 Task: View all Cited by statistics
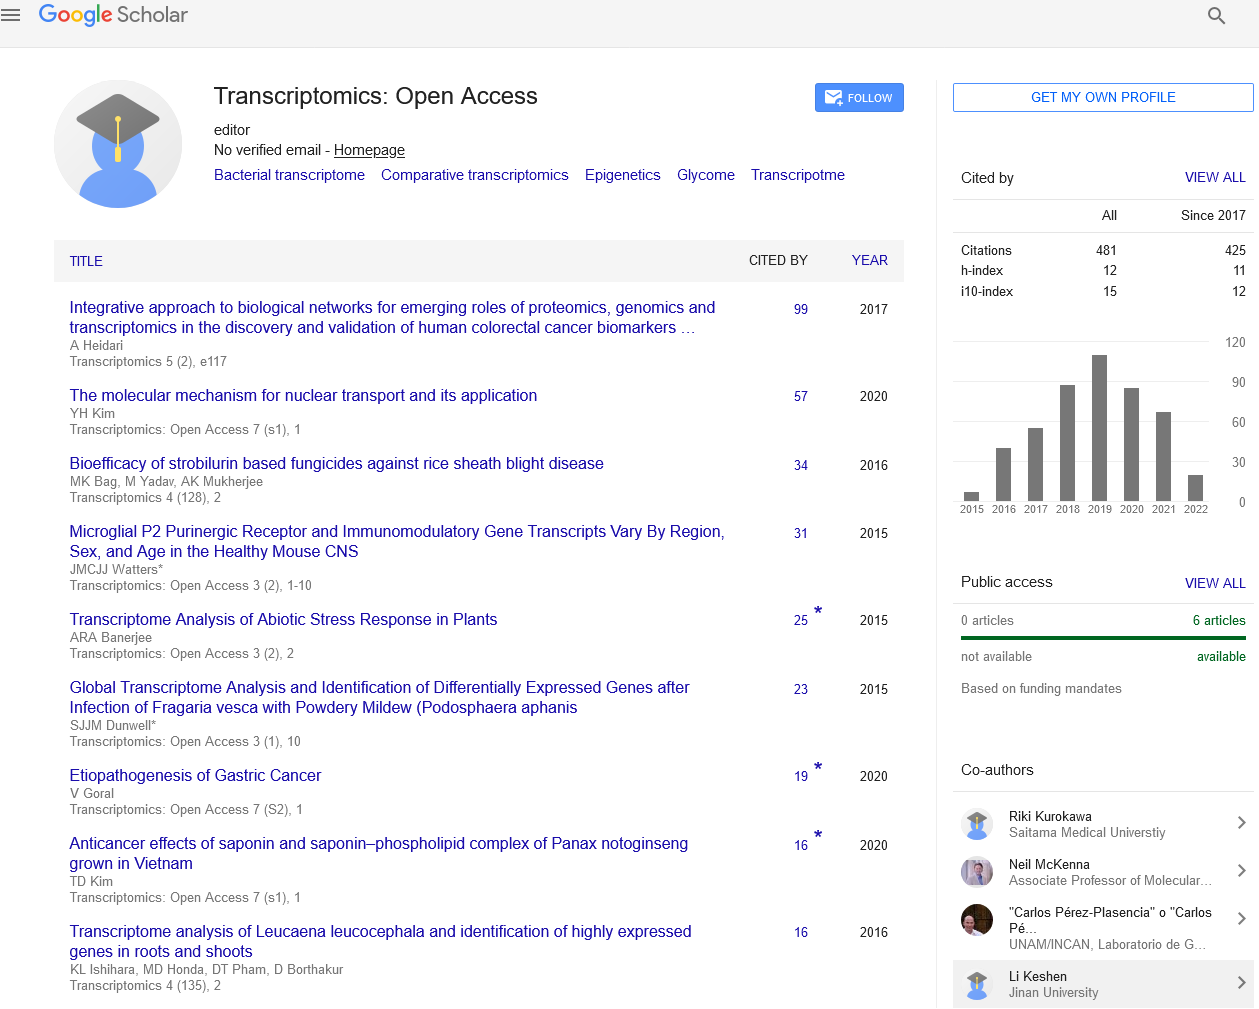(1215, 177)
